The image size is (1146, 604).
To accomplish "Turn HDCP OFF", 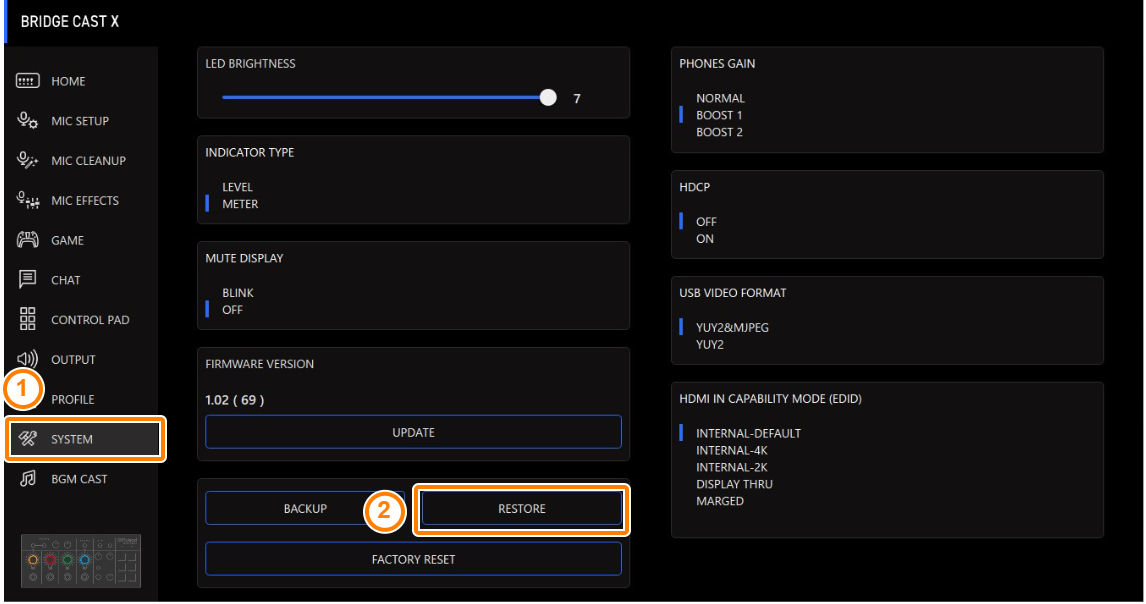I will point(706,222).
